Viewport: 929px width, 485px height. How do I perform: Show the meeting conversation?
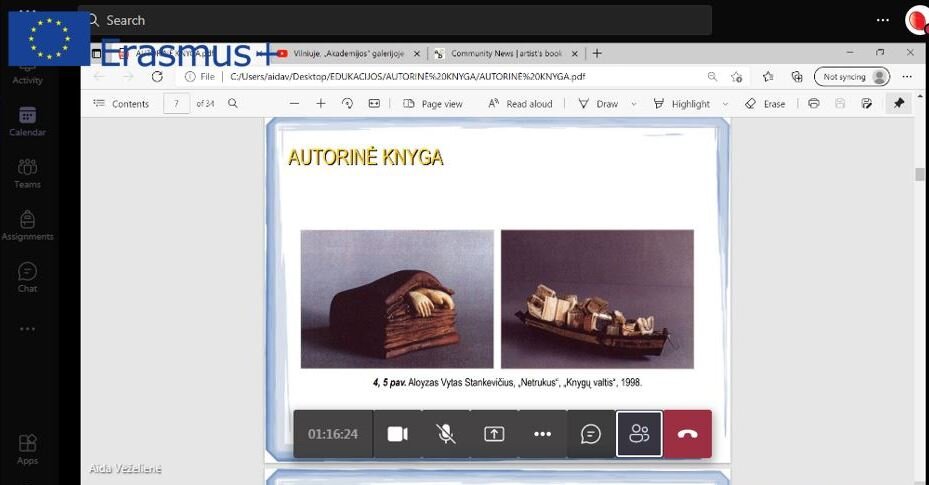[x=591, y=434]
